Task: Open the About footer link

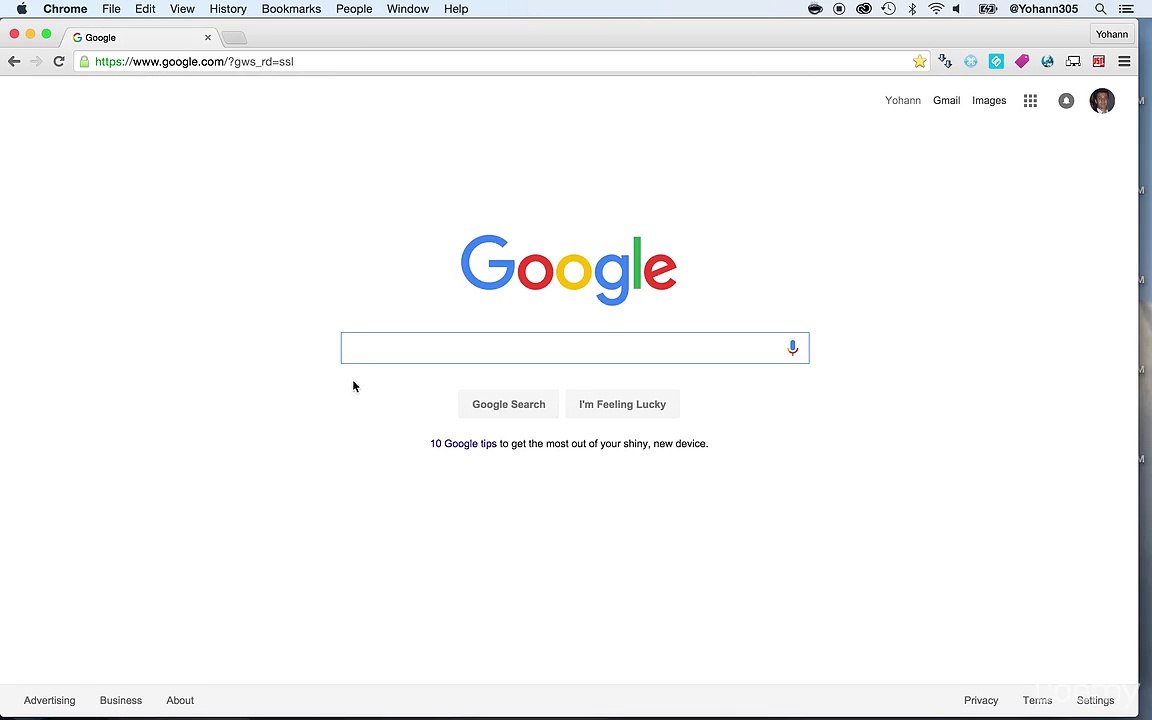Action: point(180,700)
